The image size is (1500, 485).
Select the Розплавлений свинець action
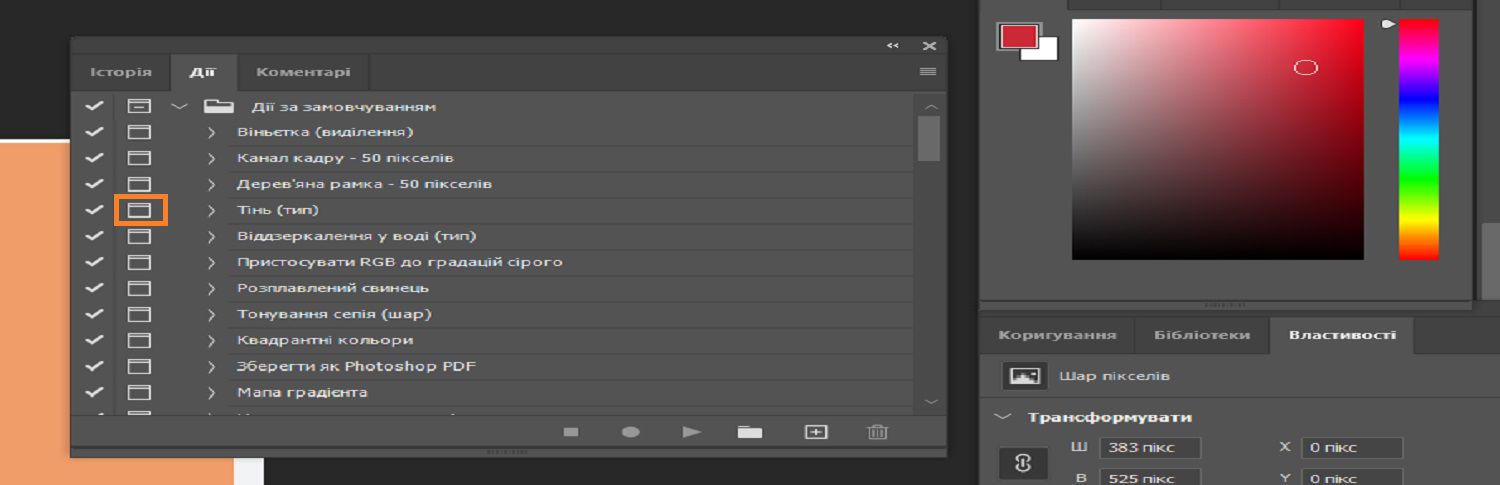[x=333, y=288]
